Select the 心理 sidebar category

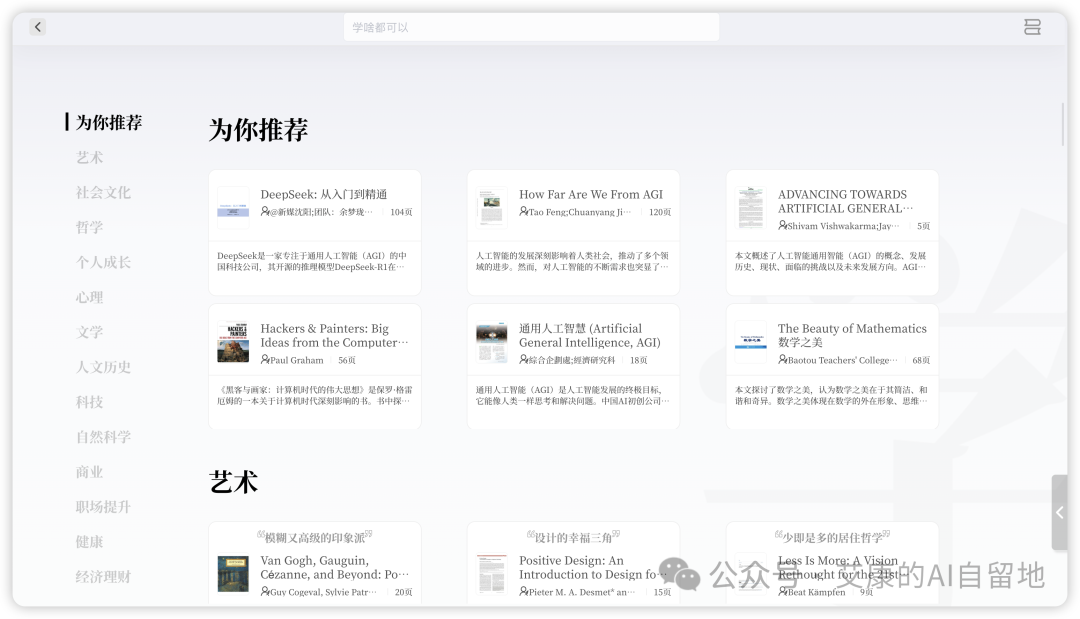pyautogui.click(x=89, y=297)
